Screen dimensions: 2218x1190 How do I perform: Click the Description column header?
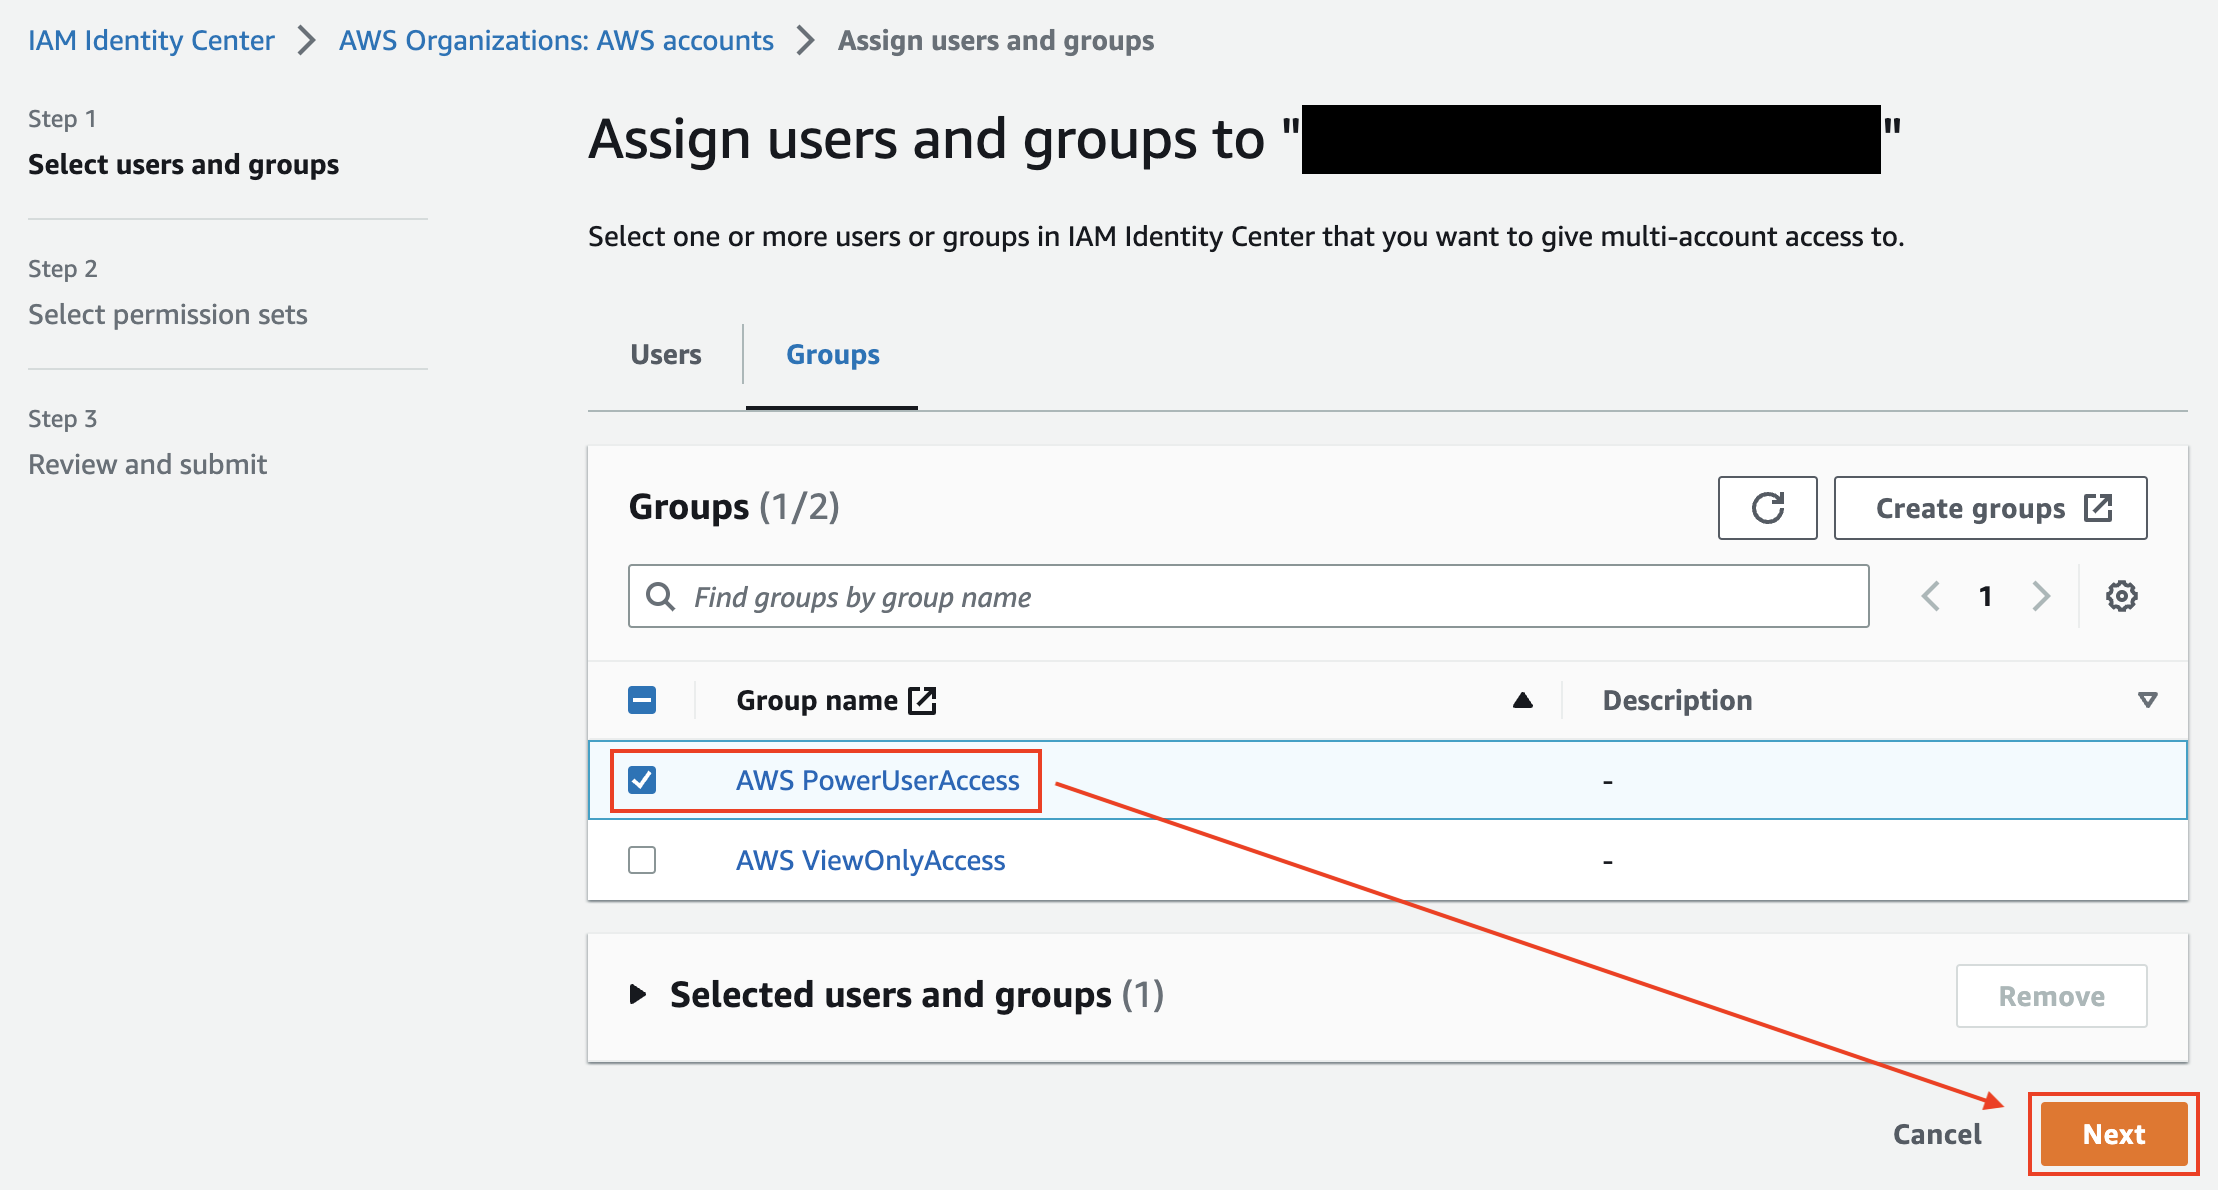pos(1677,700)
